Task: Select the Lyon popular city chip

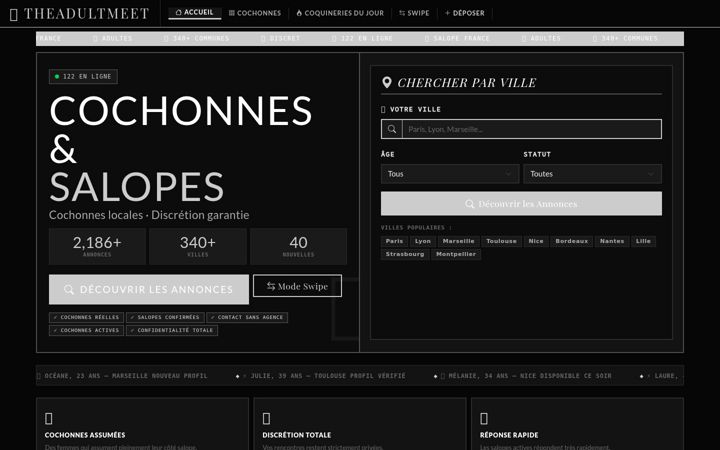Action: coord(422,241)
